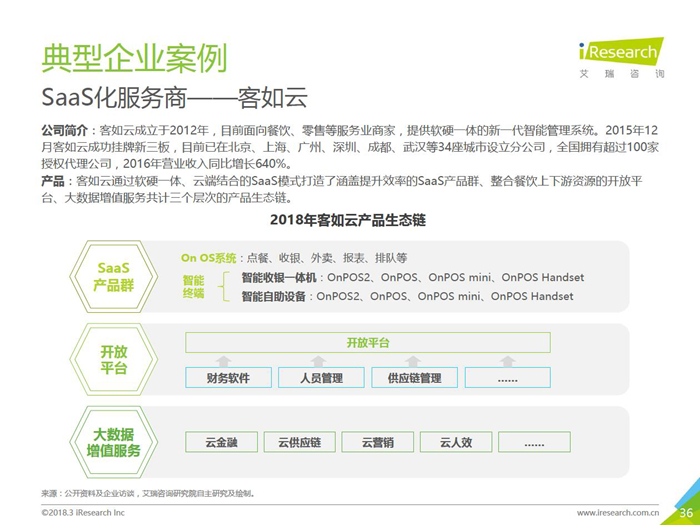Click the wide 开放平台 bar

pyautogui.click(x=368, y=343)
